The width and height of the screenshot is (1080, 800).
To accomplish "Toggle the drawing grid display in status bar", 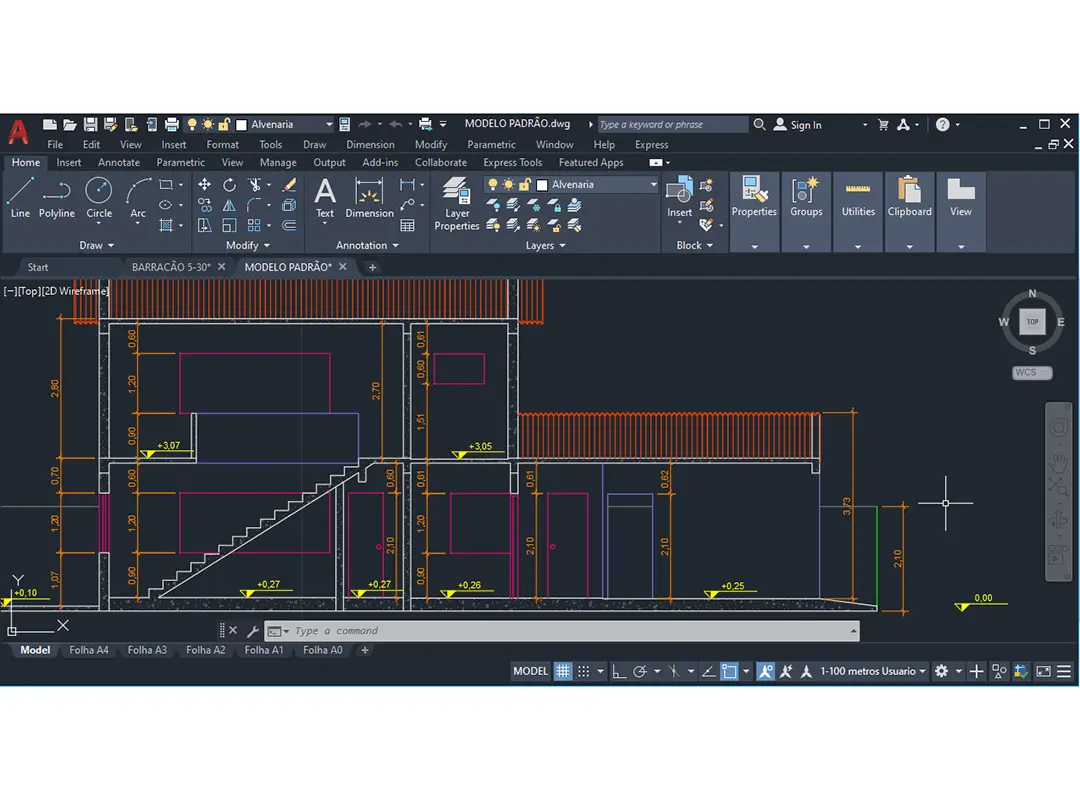I will coord(564,671).
